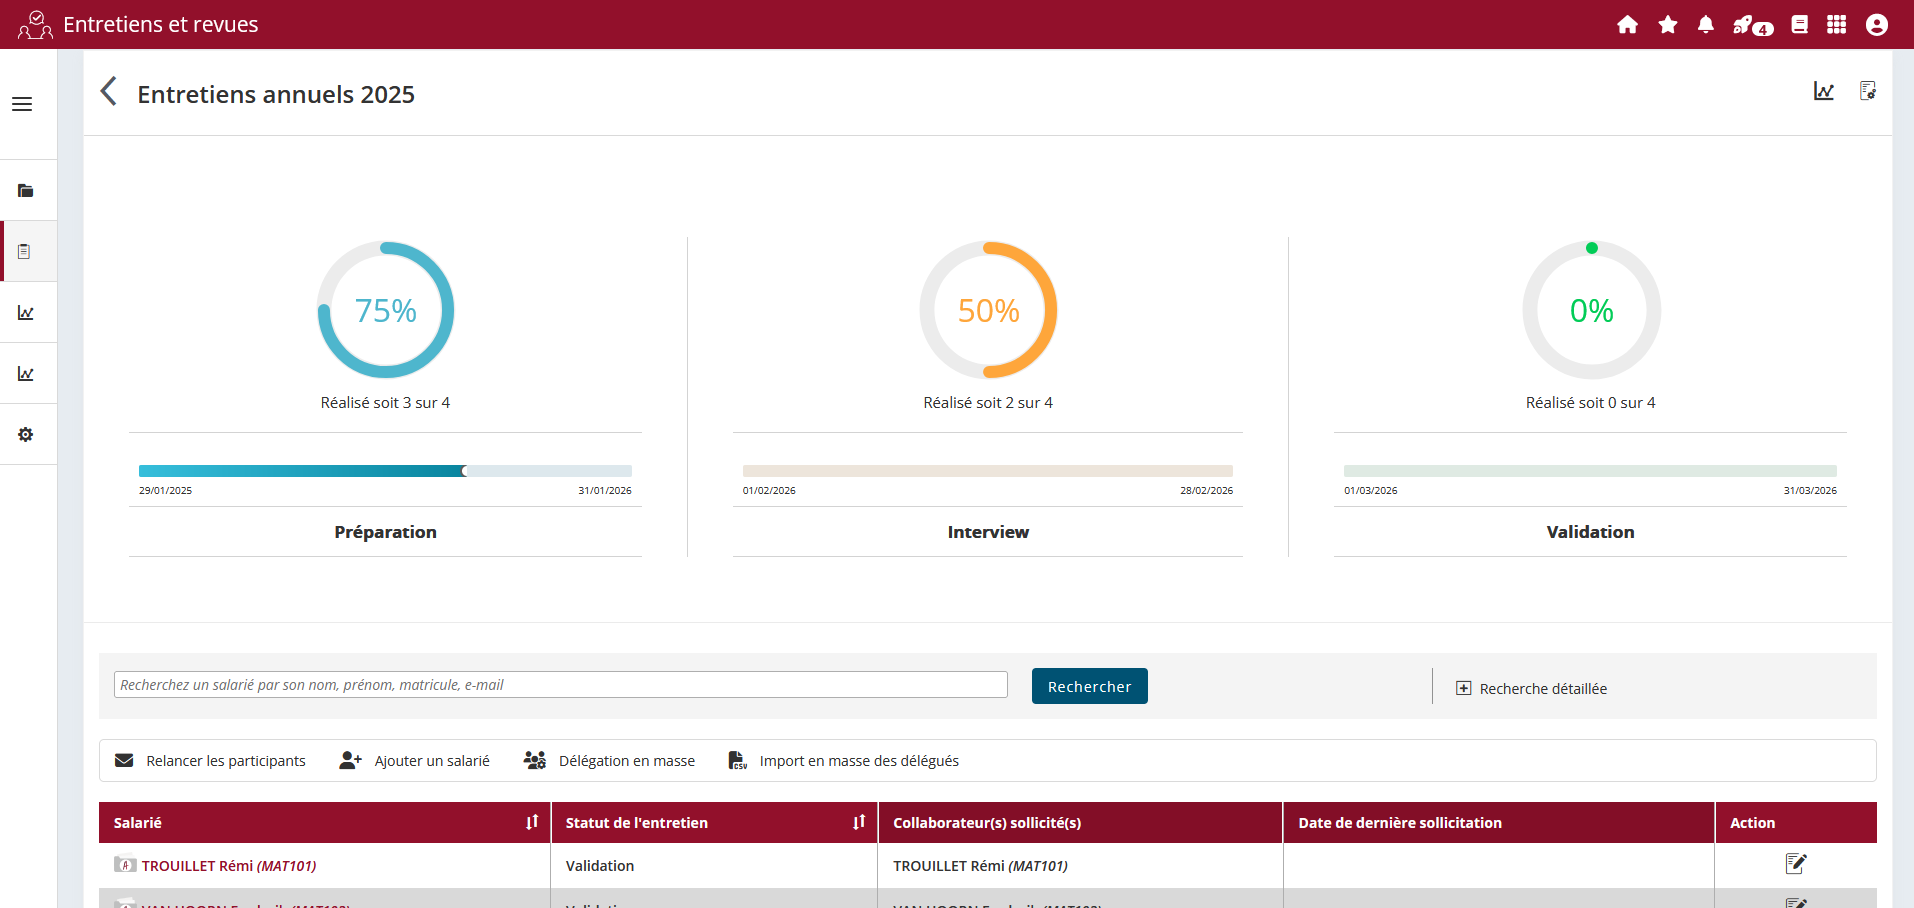Click the home icon in top bar
Screen dimensions: 1914x908
(1627, 25)
